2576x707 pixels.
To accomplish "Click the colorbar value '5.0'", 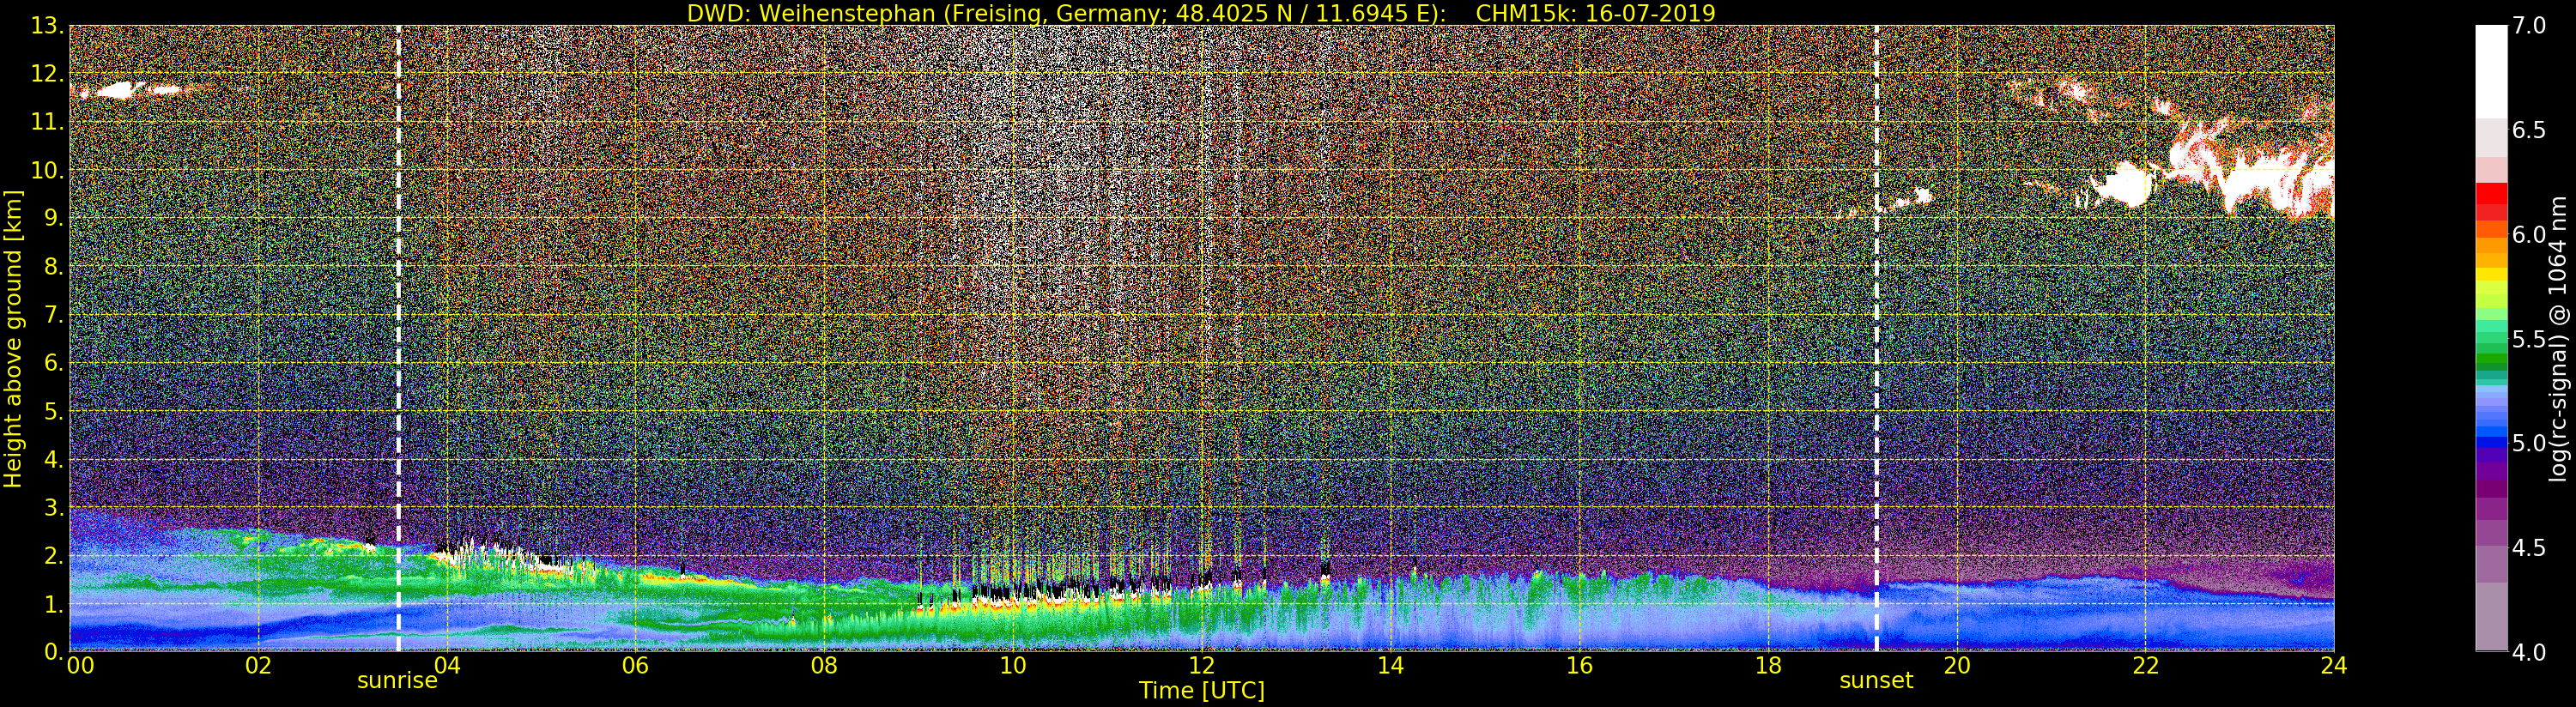I will pos(2529,443).
